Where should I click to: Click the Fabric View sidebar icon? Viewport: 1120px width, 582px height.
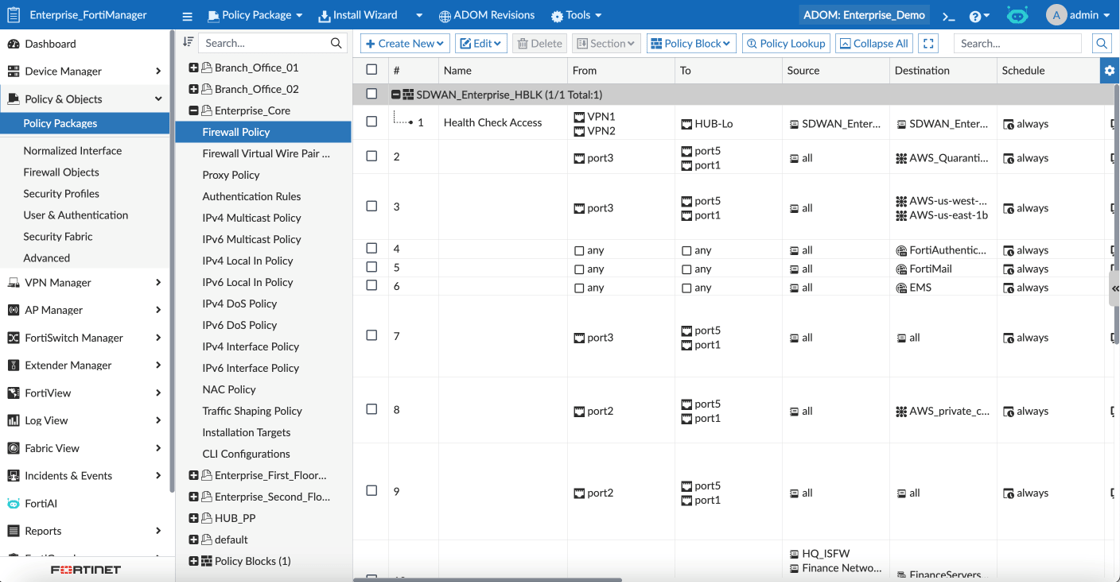click(14, 448)
